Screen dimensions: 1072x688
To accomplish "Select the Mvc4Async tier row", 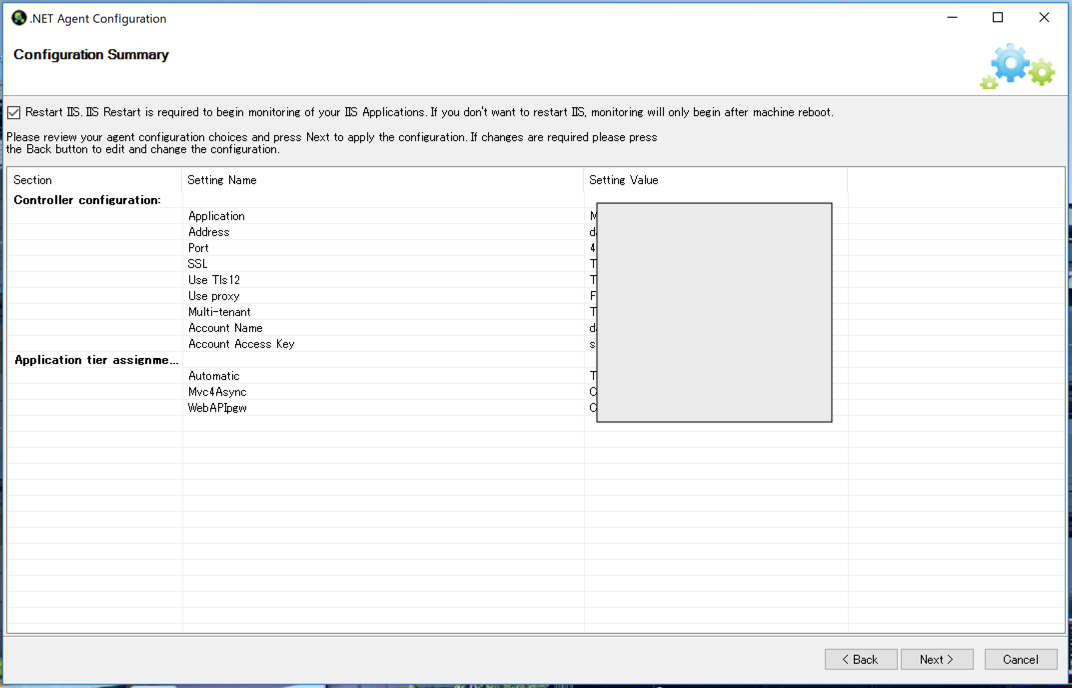I will pyautogui.click(x=217, y=392).
